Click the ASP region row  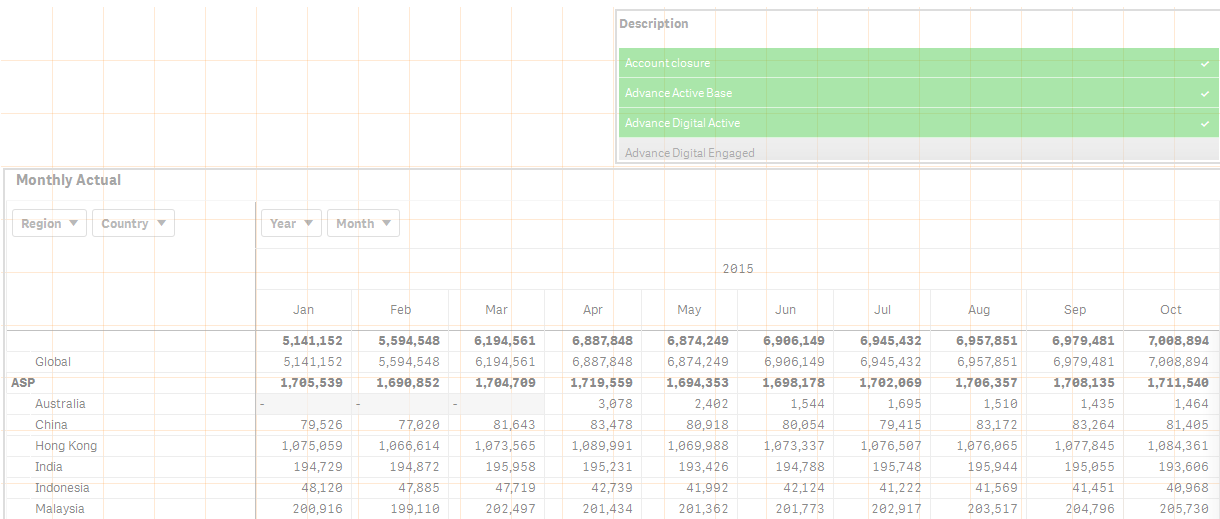(23, 383)
